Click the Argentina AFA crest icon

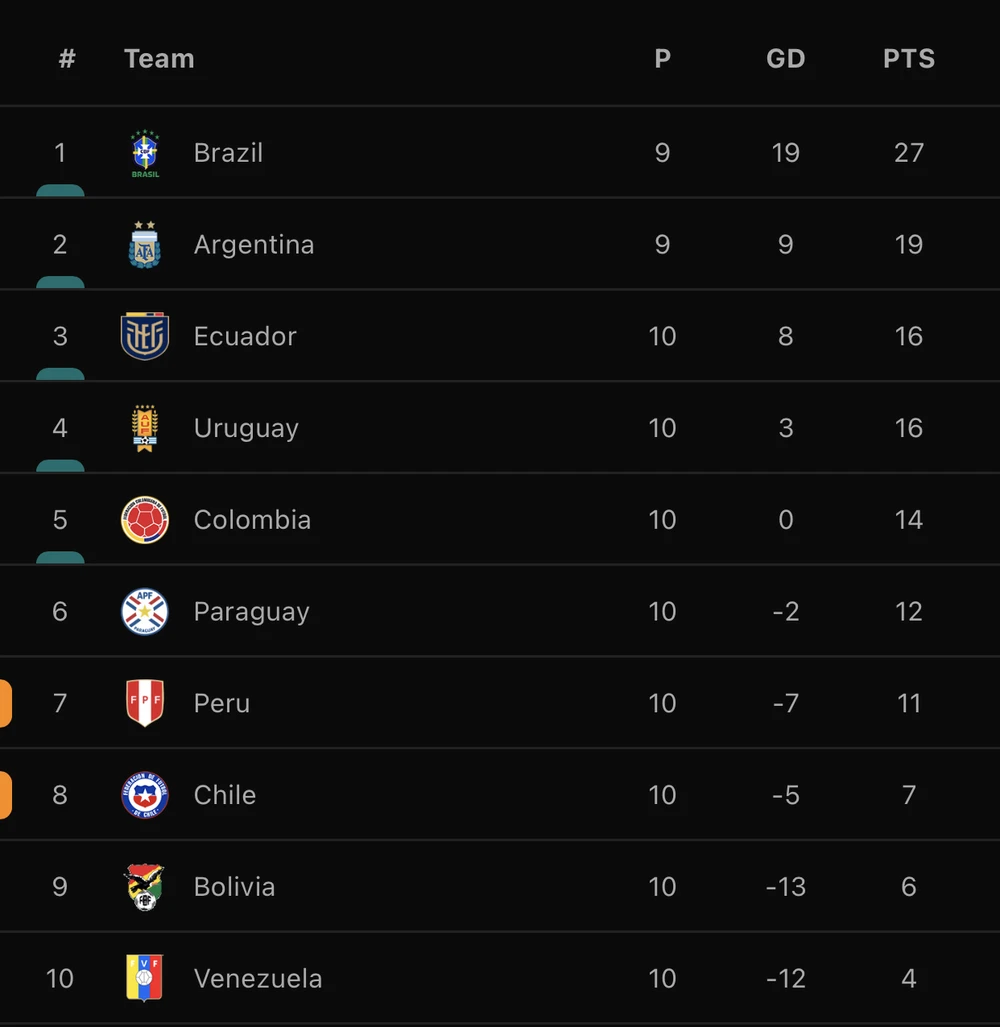[145, 245]
